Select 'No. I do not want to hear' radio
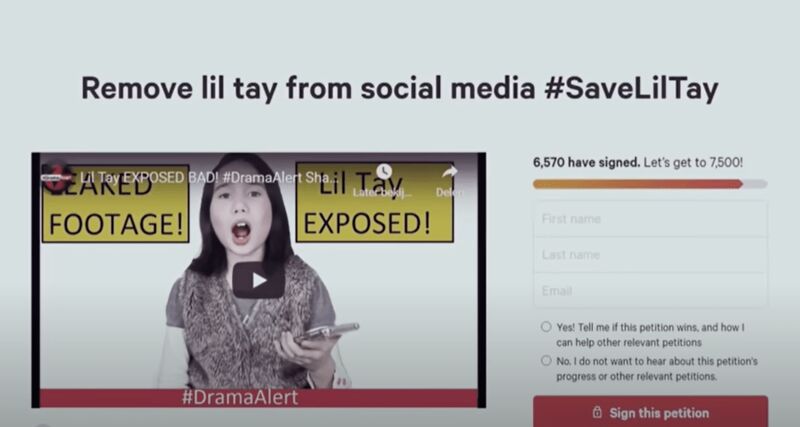 [x=546, y=361]
